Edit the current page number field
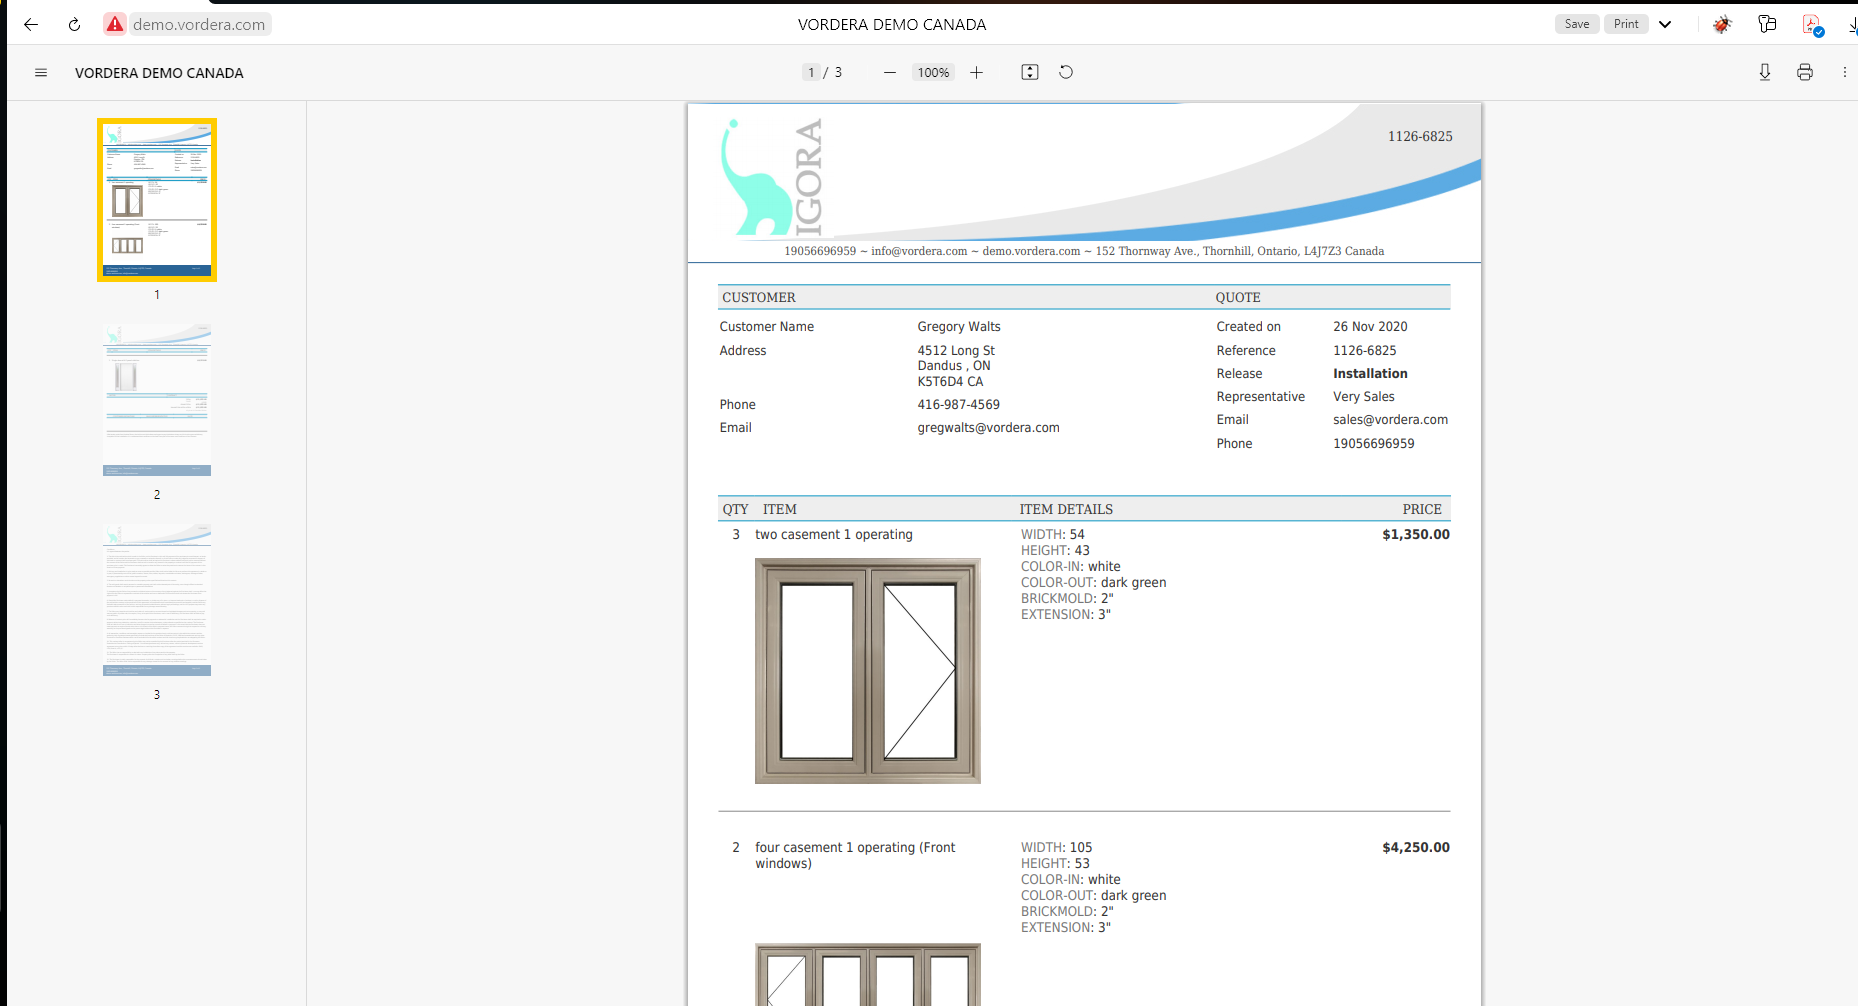 point(811,73)
